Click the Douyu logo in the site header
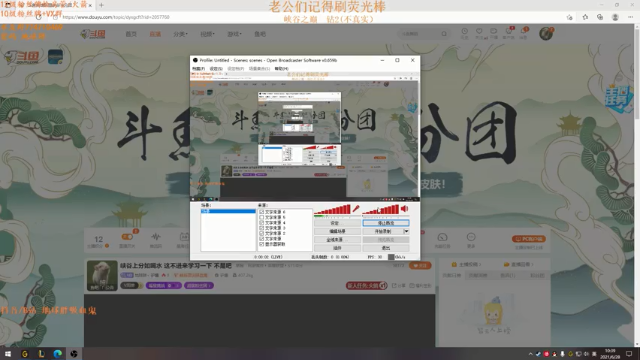The height and width of the screenshot is (360, 640). [93, 34]
